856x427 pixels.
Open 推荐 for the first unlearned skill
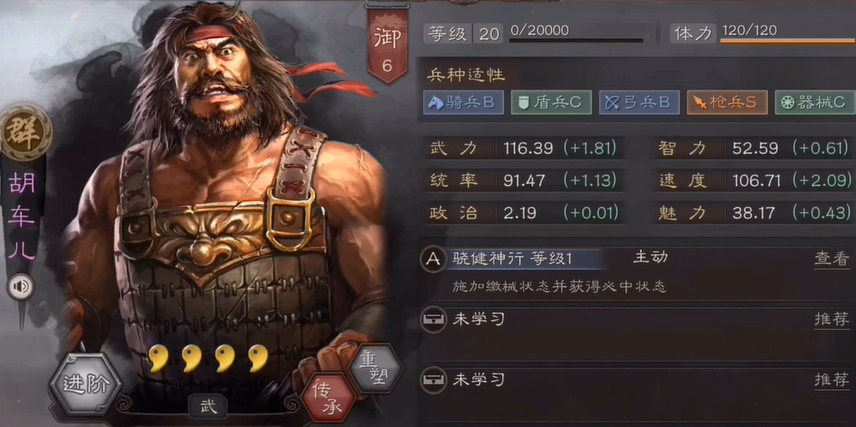tap(831, 320)
